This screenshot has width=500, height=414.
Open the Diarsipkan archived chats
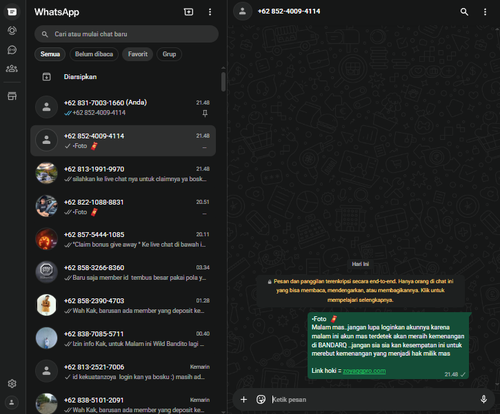click(123, 77)
